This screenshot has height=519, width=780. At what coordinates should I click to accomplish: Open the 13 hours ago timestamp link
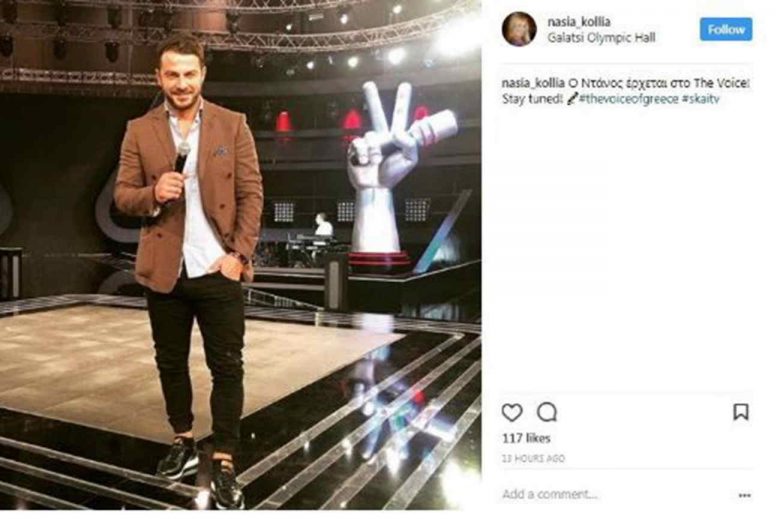click(x=533, y=458)
